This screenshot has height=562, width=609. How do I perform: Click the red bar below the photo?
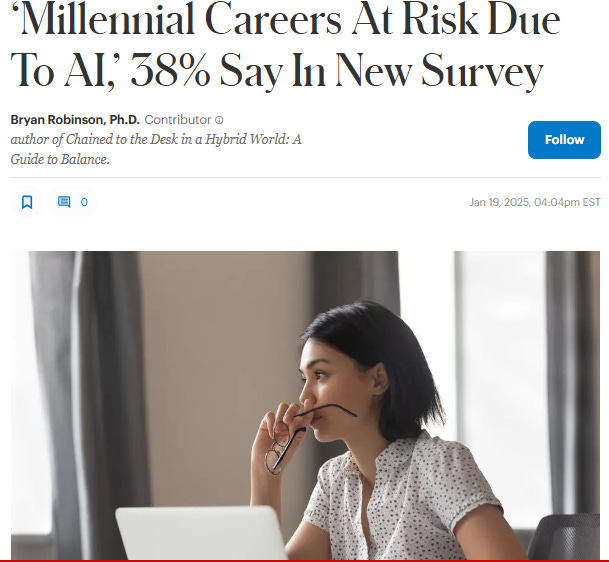[x=304, y=561]
